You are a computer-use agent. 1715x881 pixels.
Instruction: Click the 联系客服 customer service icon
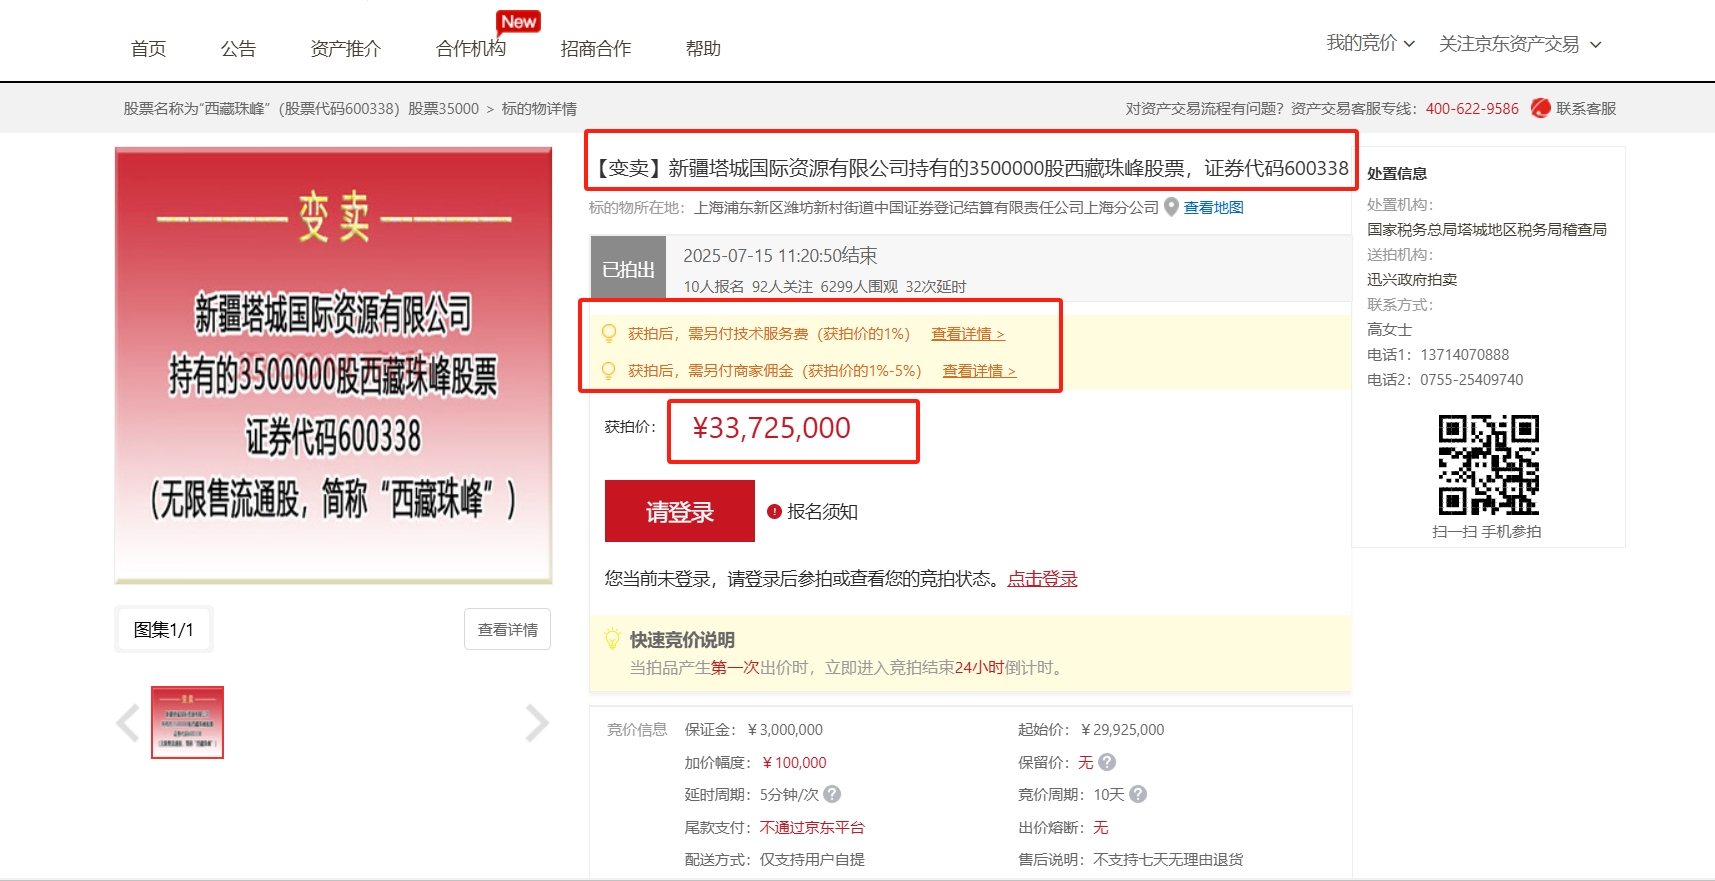pyautogui.click(x=1540, y=108)
